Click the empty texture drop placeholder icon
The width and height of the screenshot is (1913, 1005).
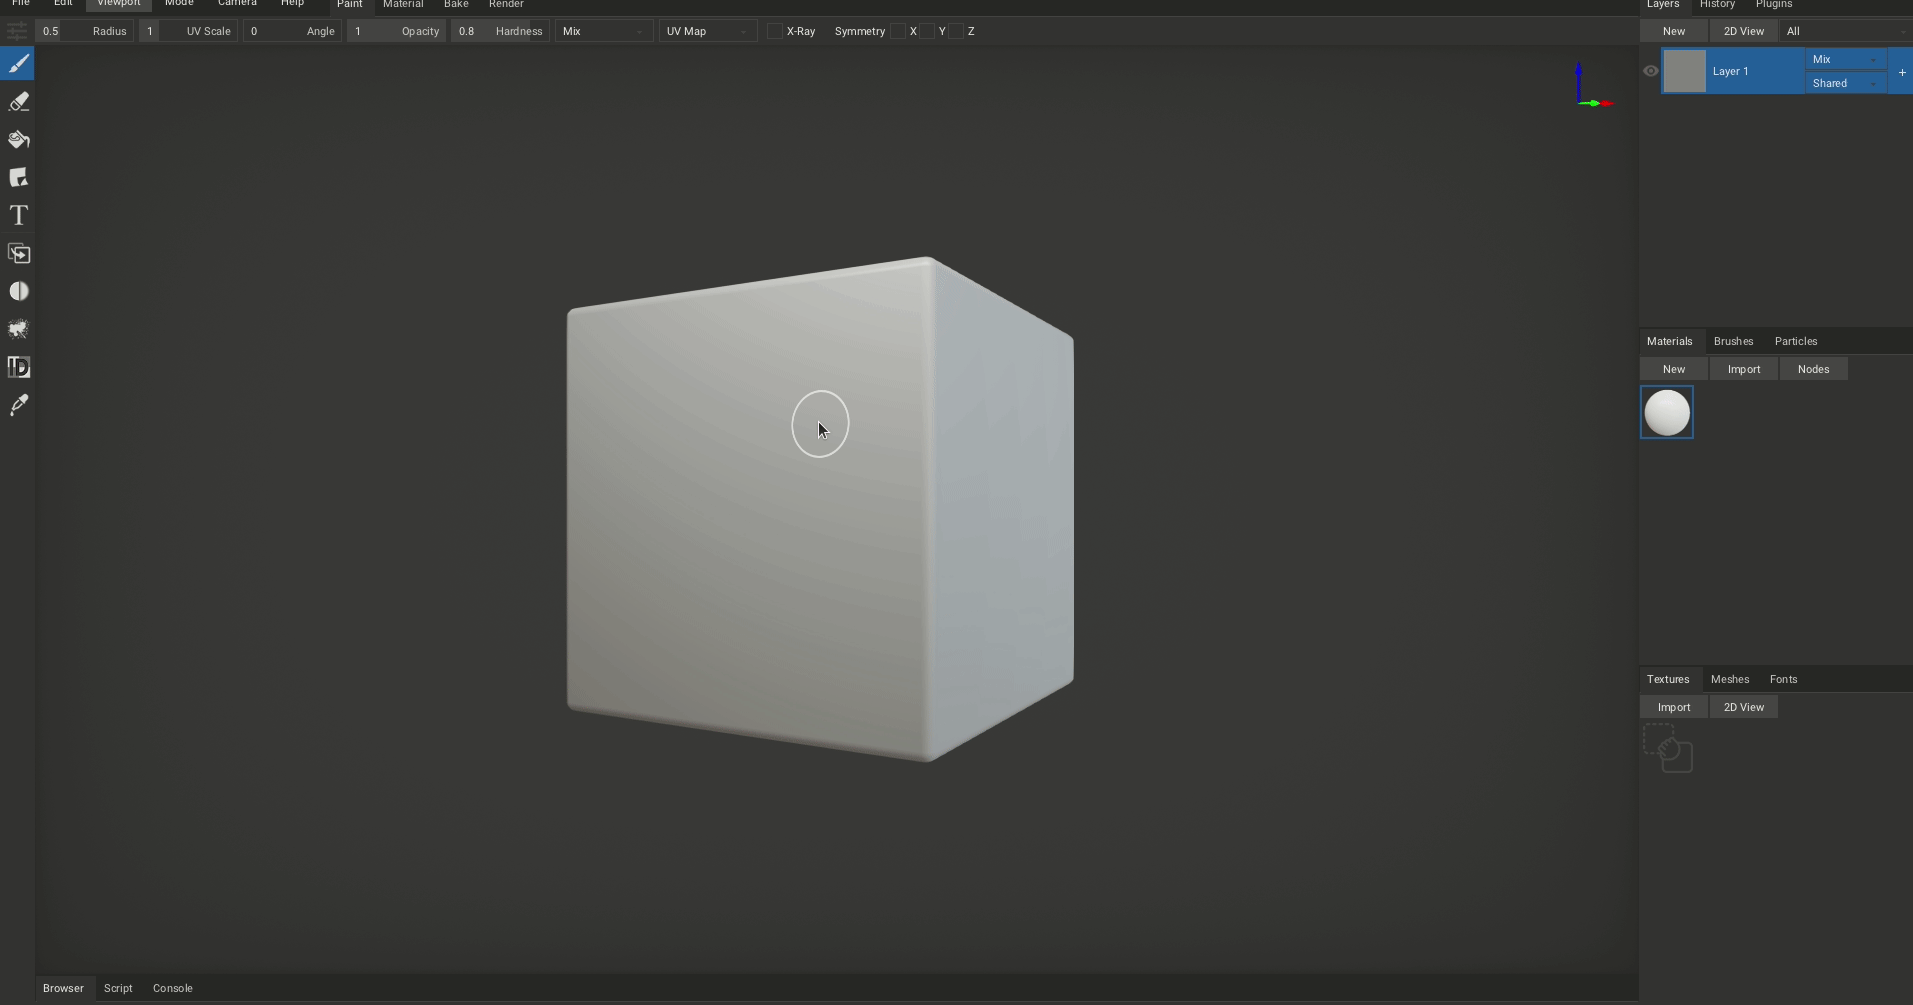point(1668,748)
